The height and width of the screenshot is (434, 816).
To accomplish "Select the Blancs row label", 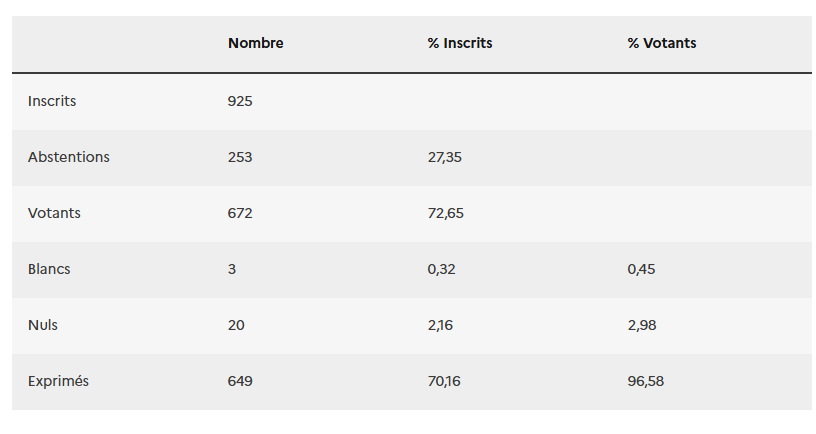I will pyautogui.click(x=50, y=269).
